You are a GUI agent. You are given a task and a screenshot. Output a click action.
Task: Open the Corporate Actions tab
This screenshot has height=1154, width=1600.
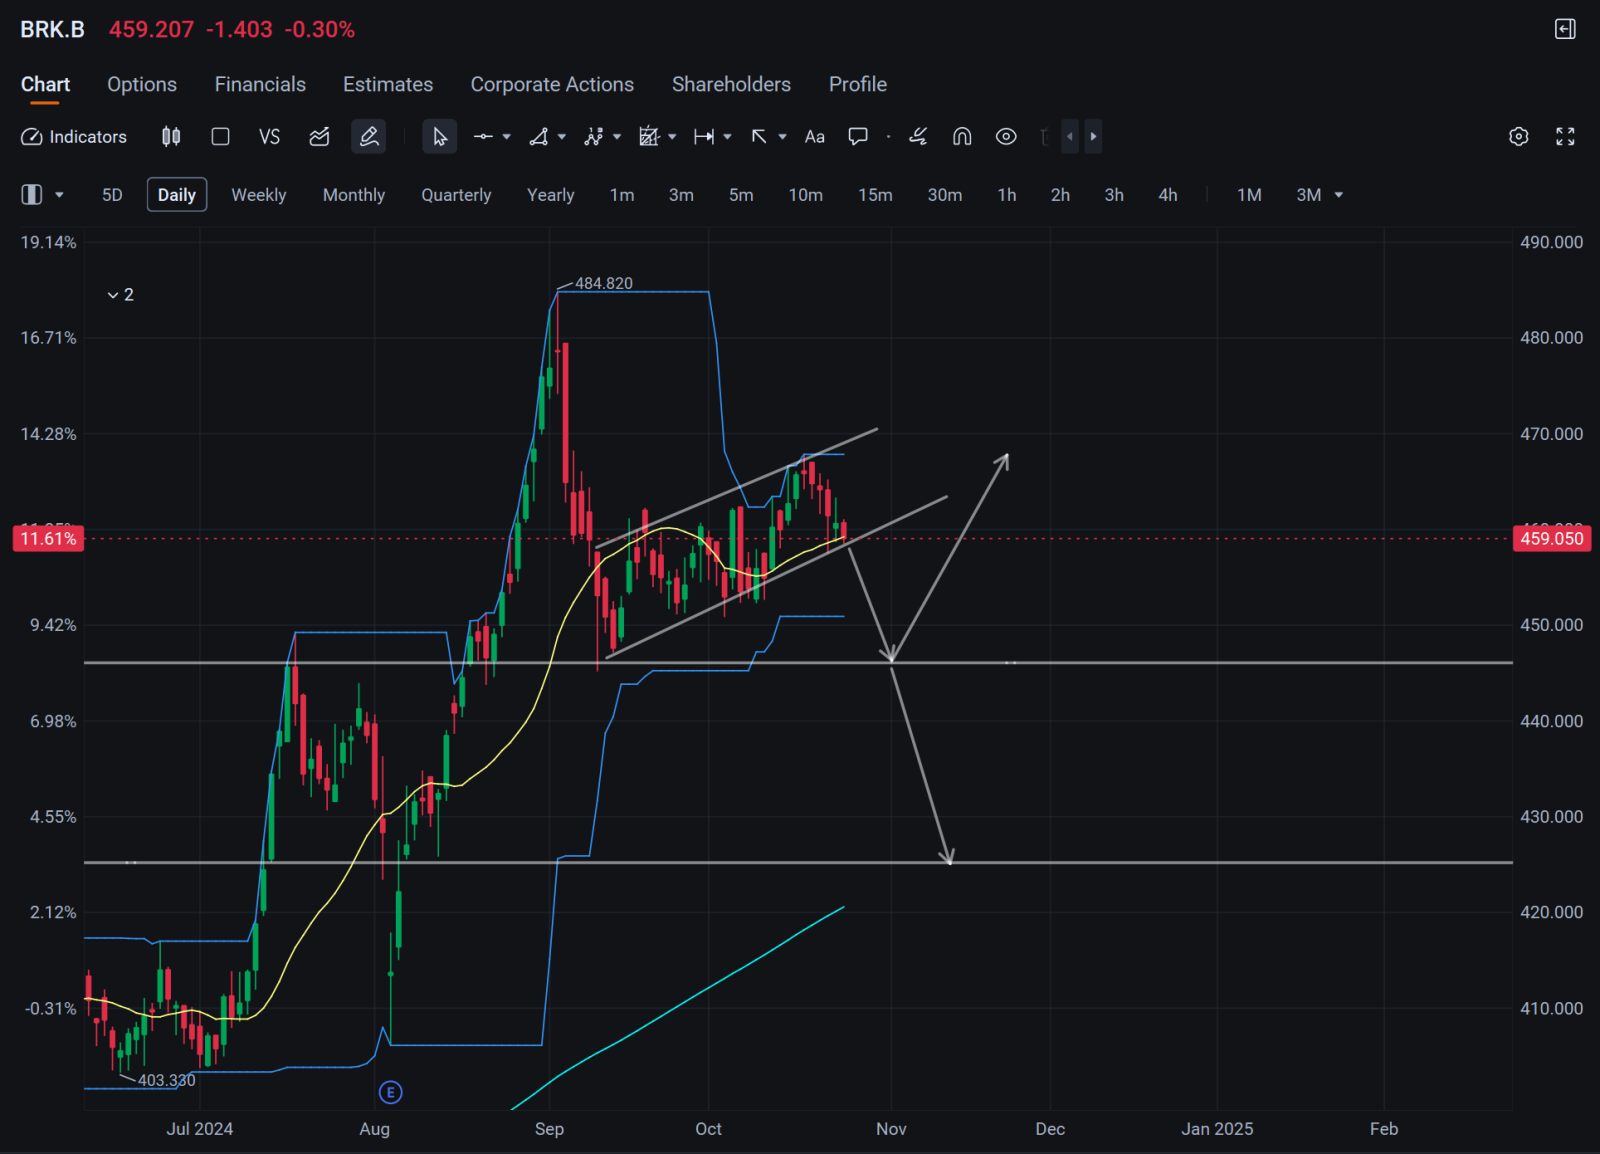(x=552, y=85)
